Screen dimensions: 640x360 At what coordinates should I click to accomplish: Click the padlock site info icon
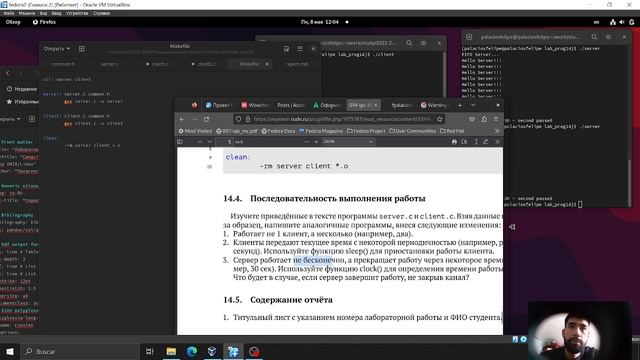click(247, 119)
